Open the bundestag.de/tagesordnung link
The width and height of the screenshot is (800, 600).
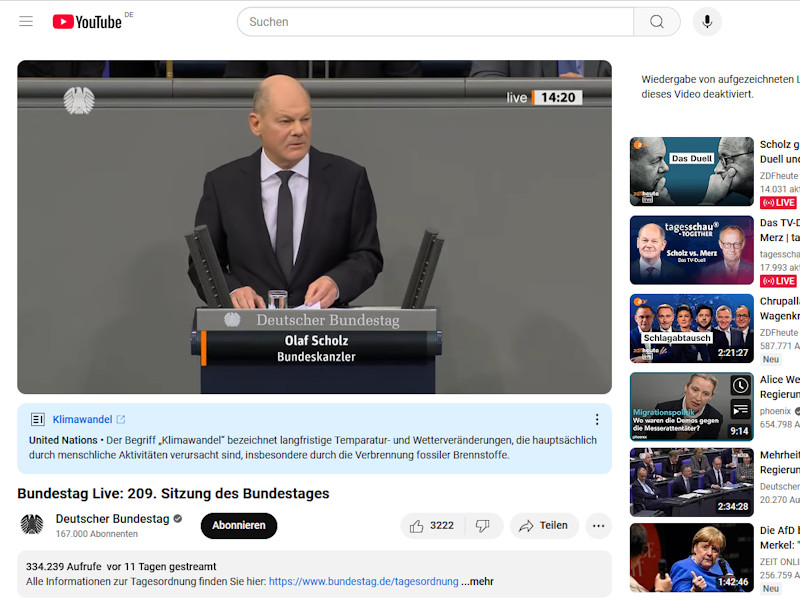[363, 582]
